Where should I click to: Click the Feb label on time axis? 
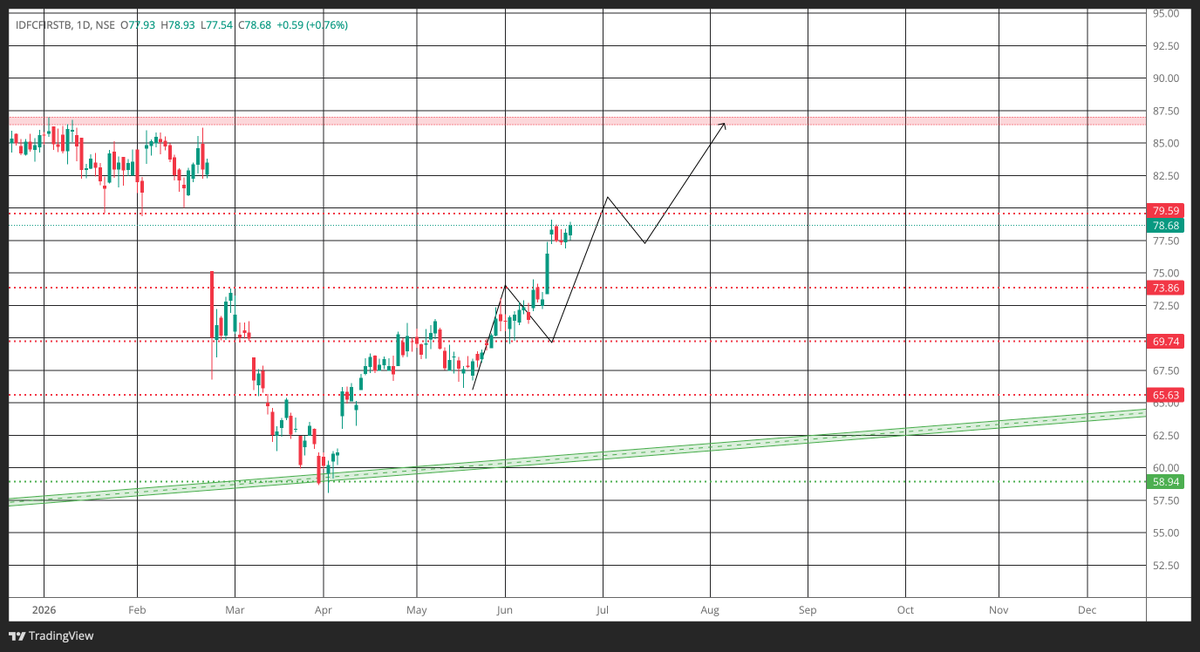tap(138, 608)
